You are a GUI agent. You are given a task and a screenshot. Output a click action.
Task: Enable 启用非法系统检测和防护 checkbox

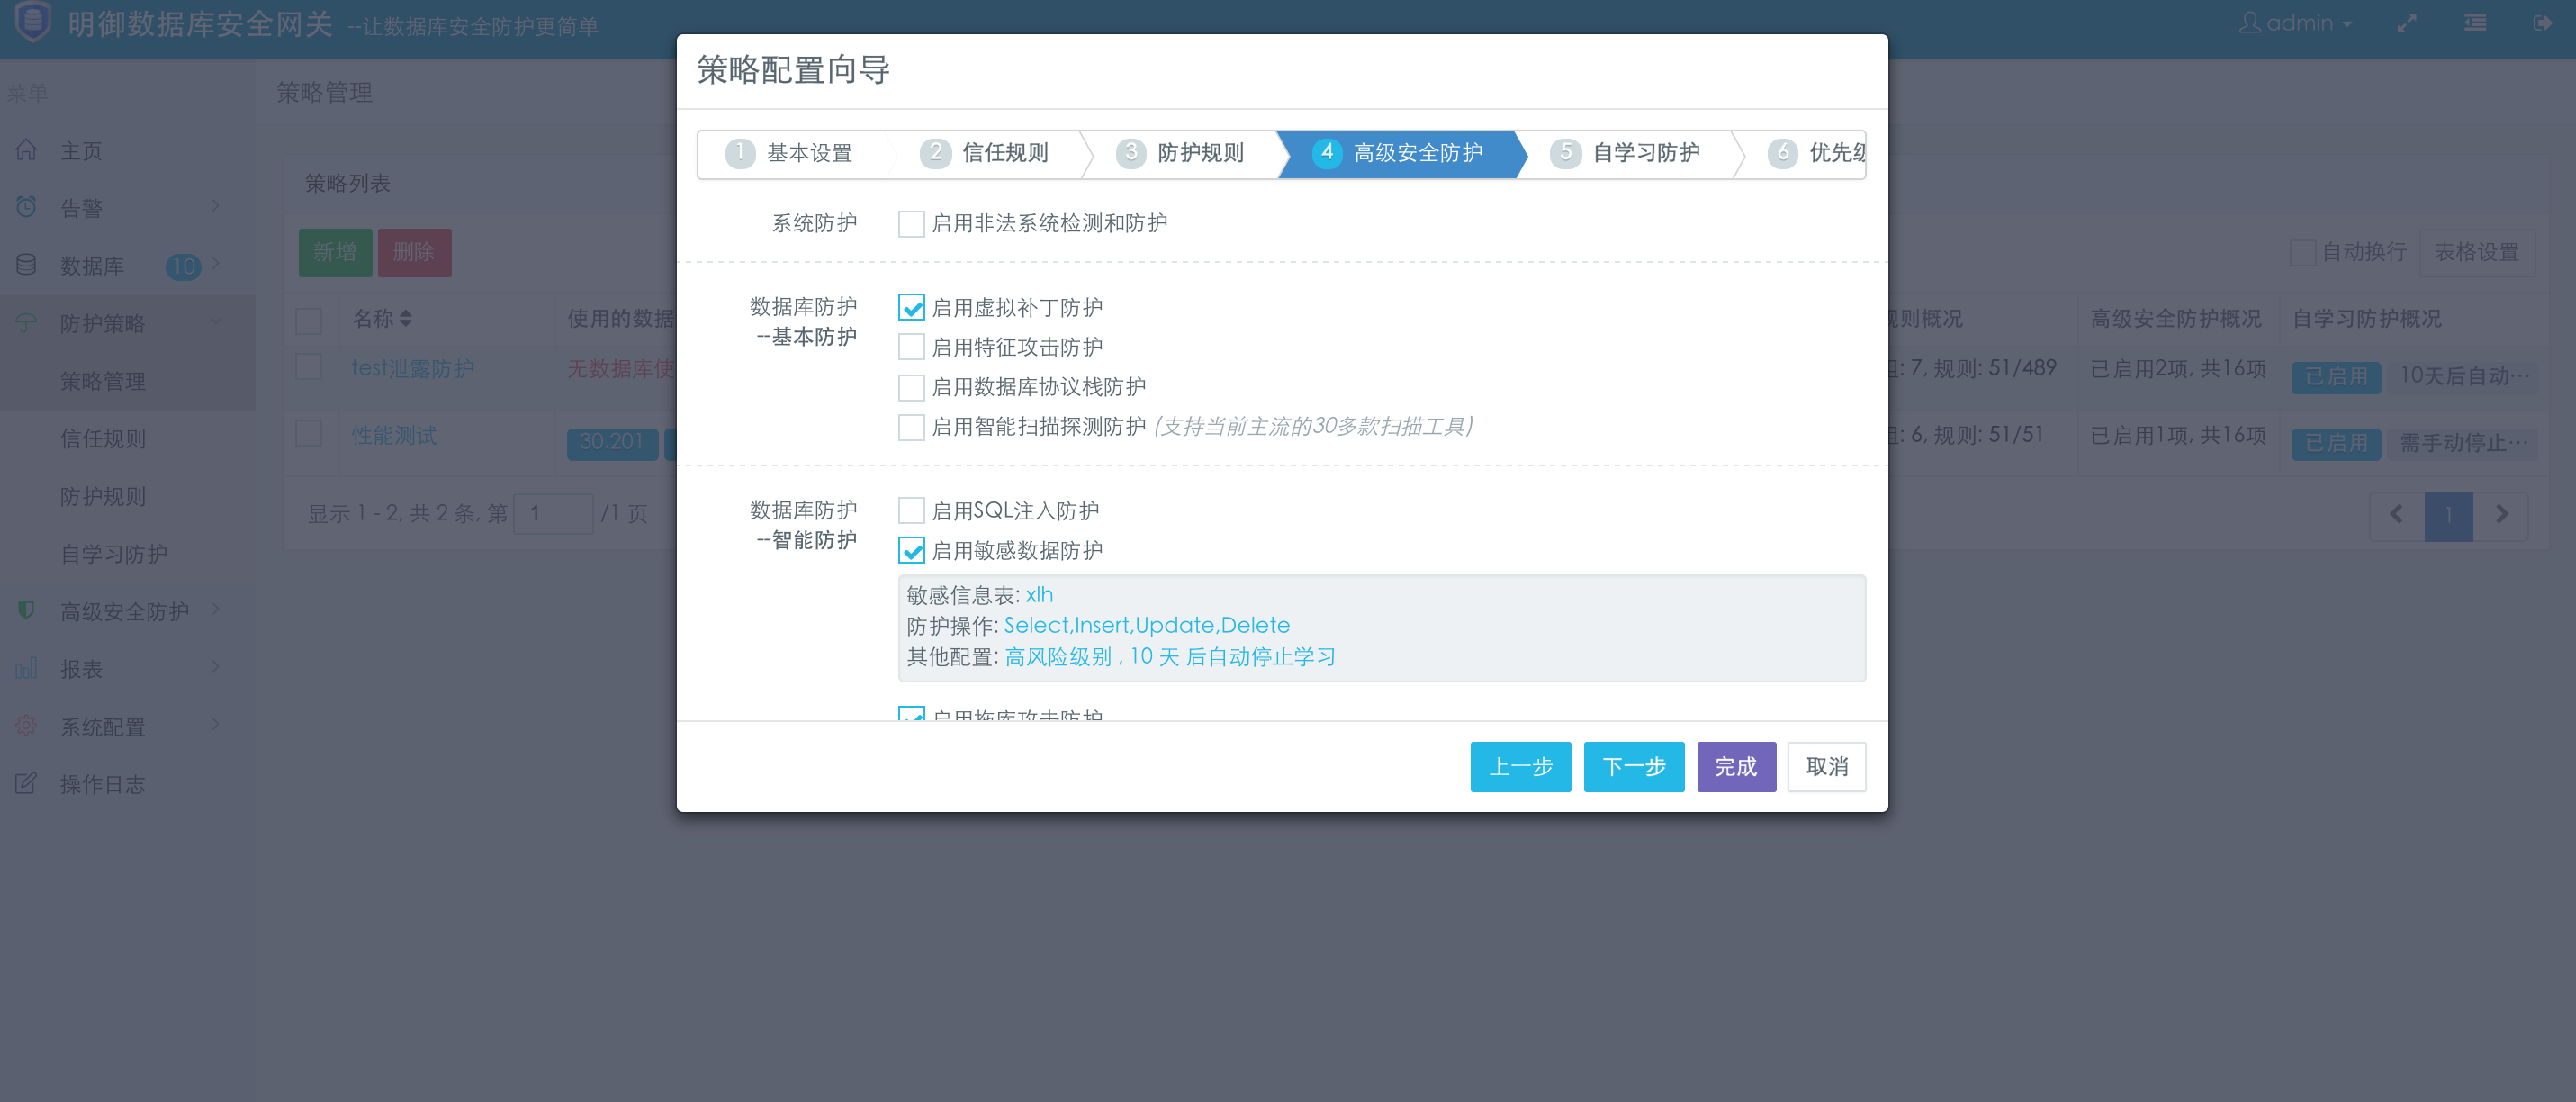pyautogui.click(x=911, y=224)
